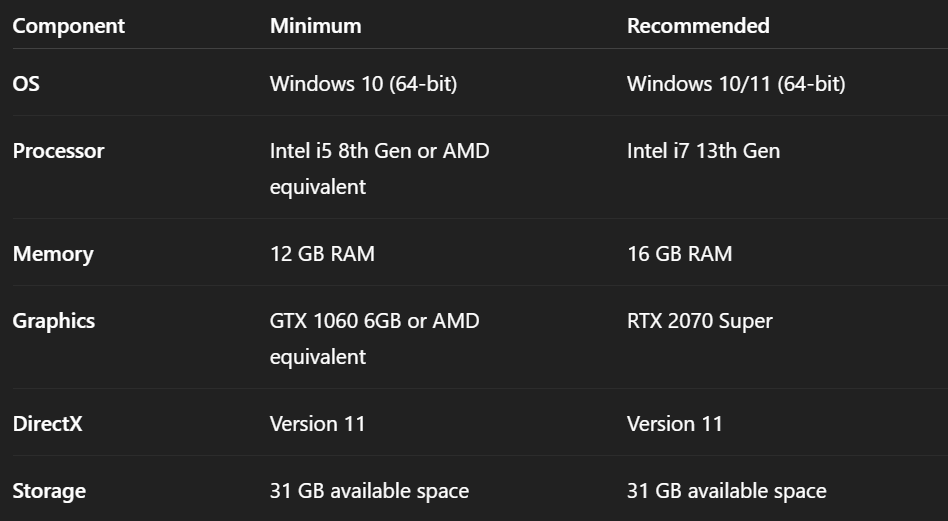Image resolution: width=948 pixels, height=521 pixels.
Task: Click the Intel i7 13th Gen cell
Action: (703, 151)
